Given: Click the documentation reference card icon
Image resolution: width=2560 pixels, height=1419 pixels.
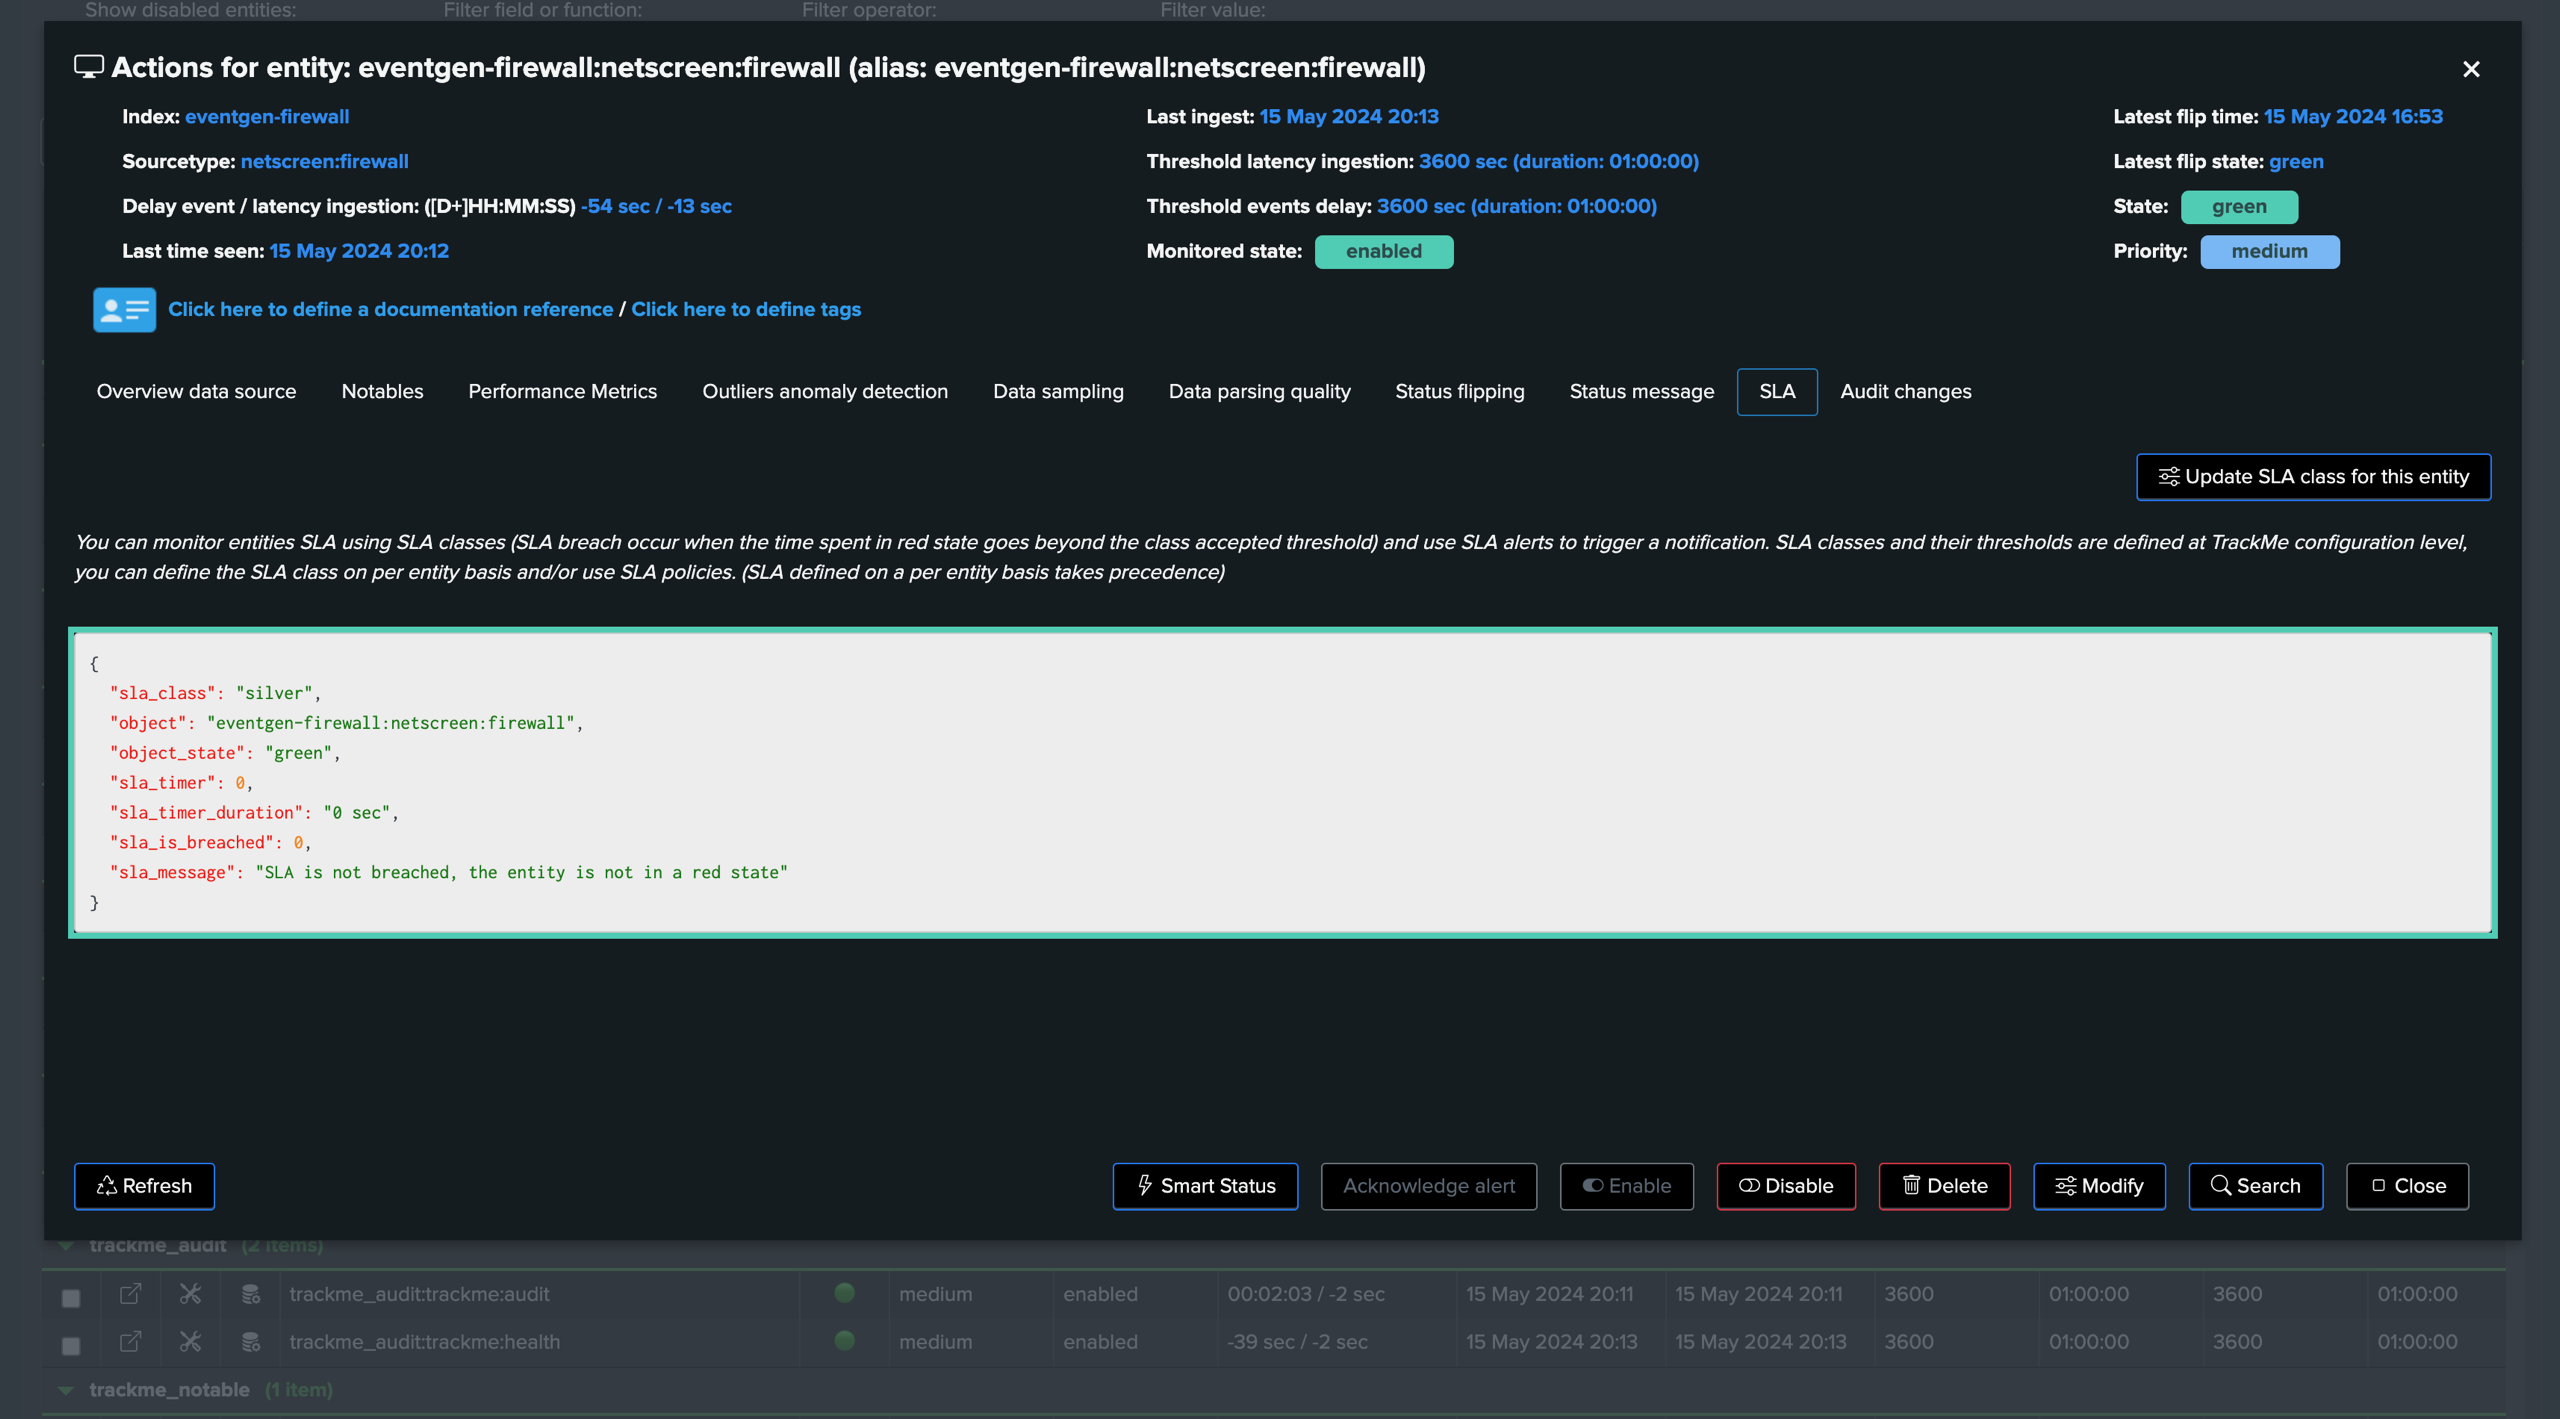Looking at the screenshot, I should click(124, 310).
